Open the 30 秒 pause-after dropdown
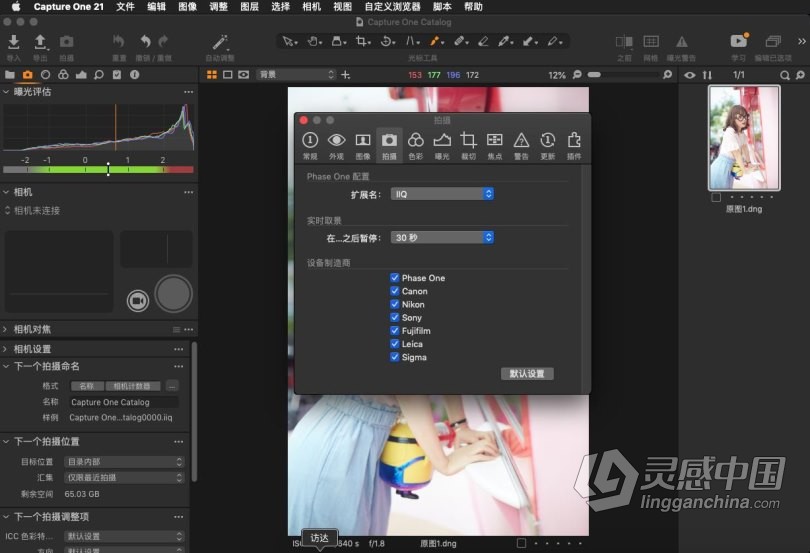This screenshot has width=810, height=553. pos(442,237)
